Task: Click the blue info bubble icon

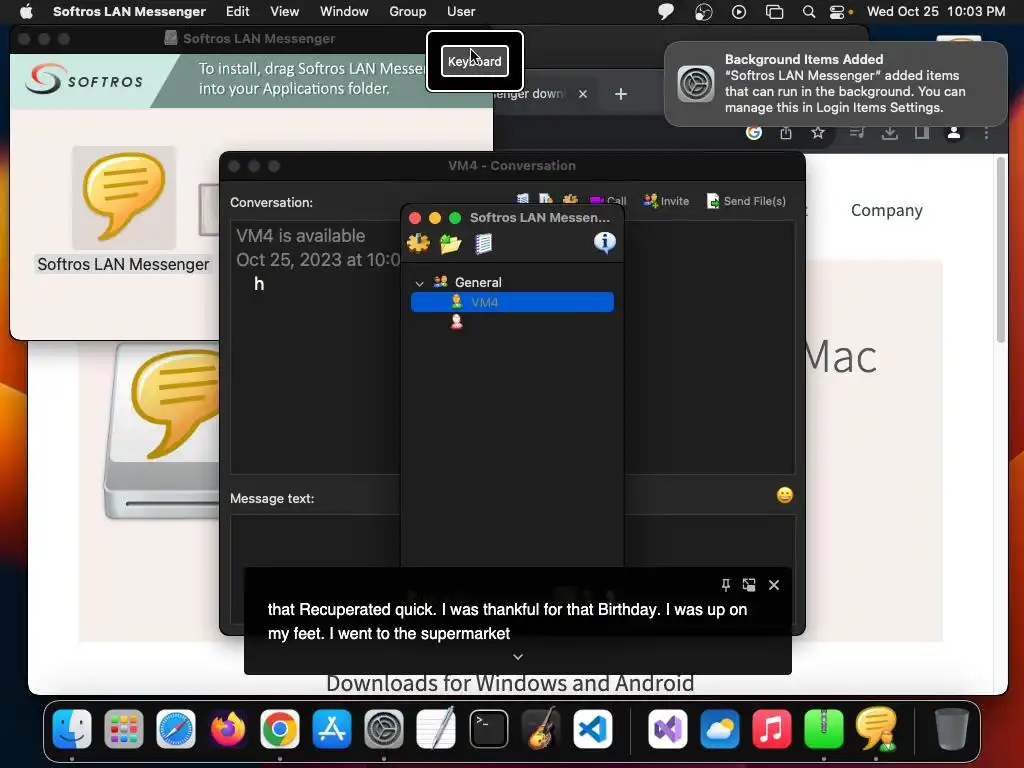Action: (x=605, y=242)
